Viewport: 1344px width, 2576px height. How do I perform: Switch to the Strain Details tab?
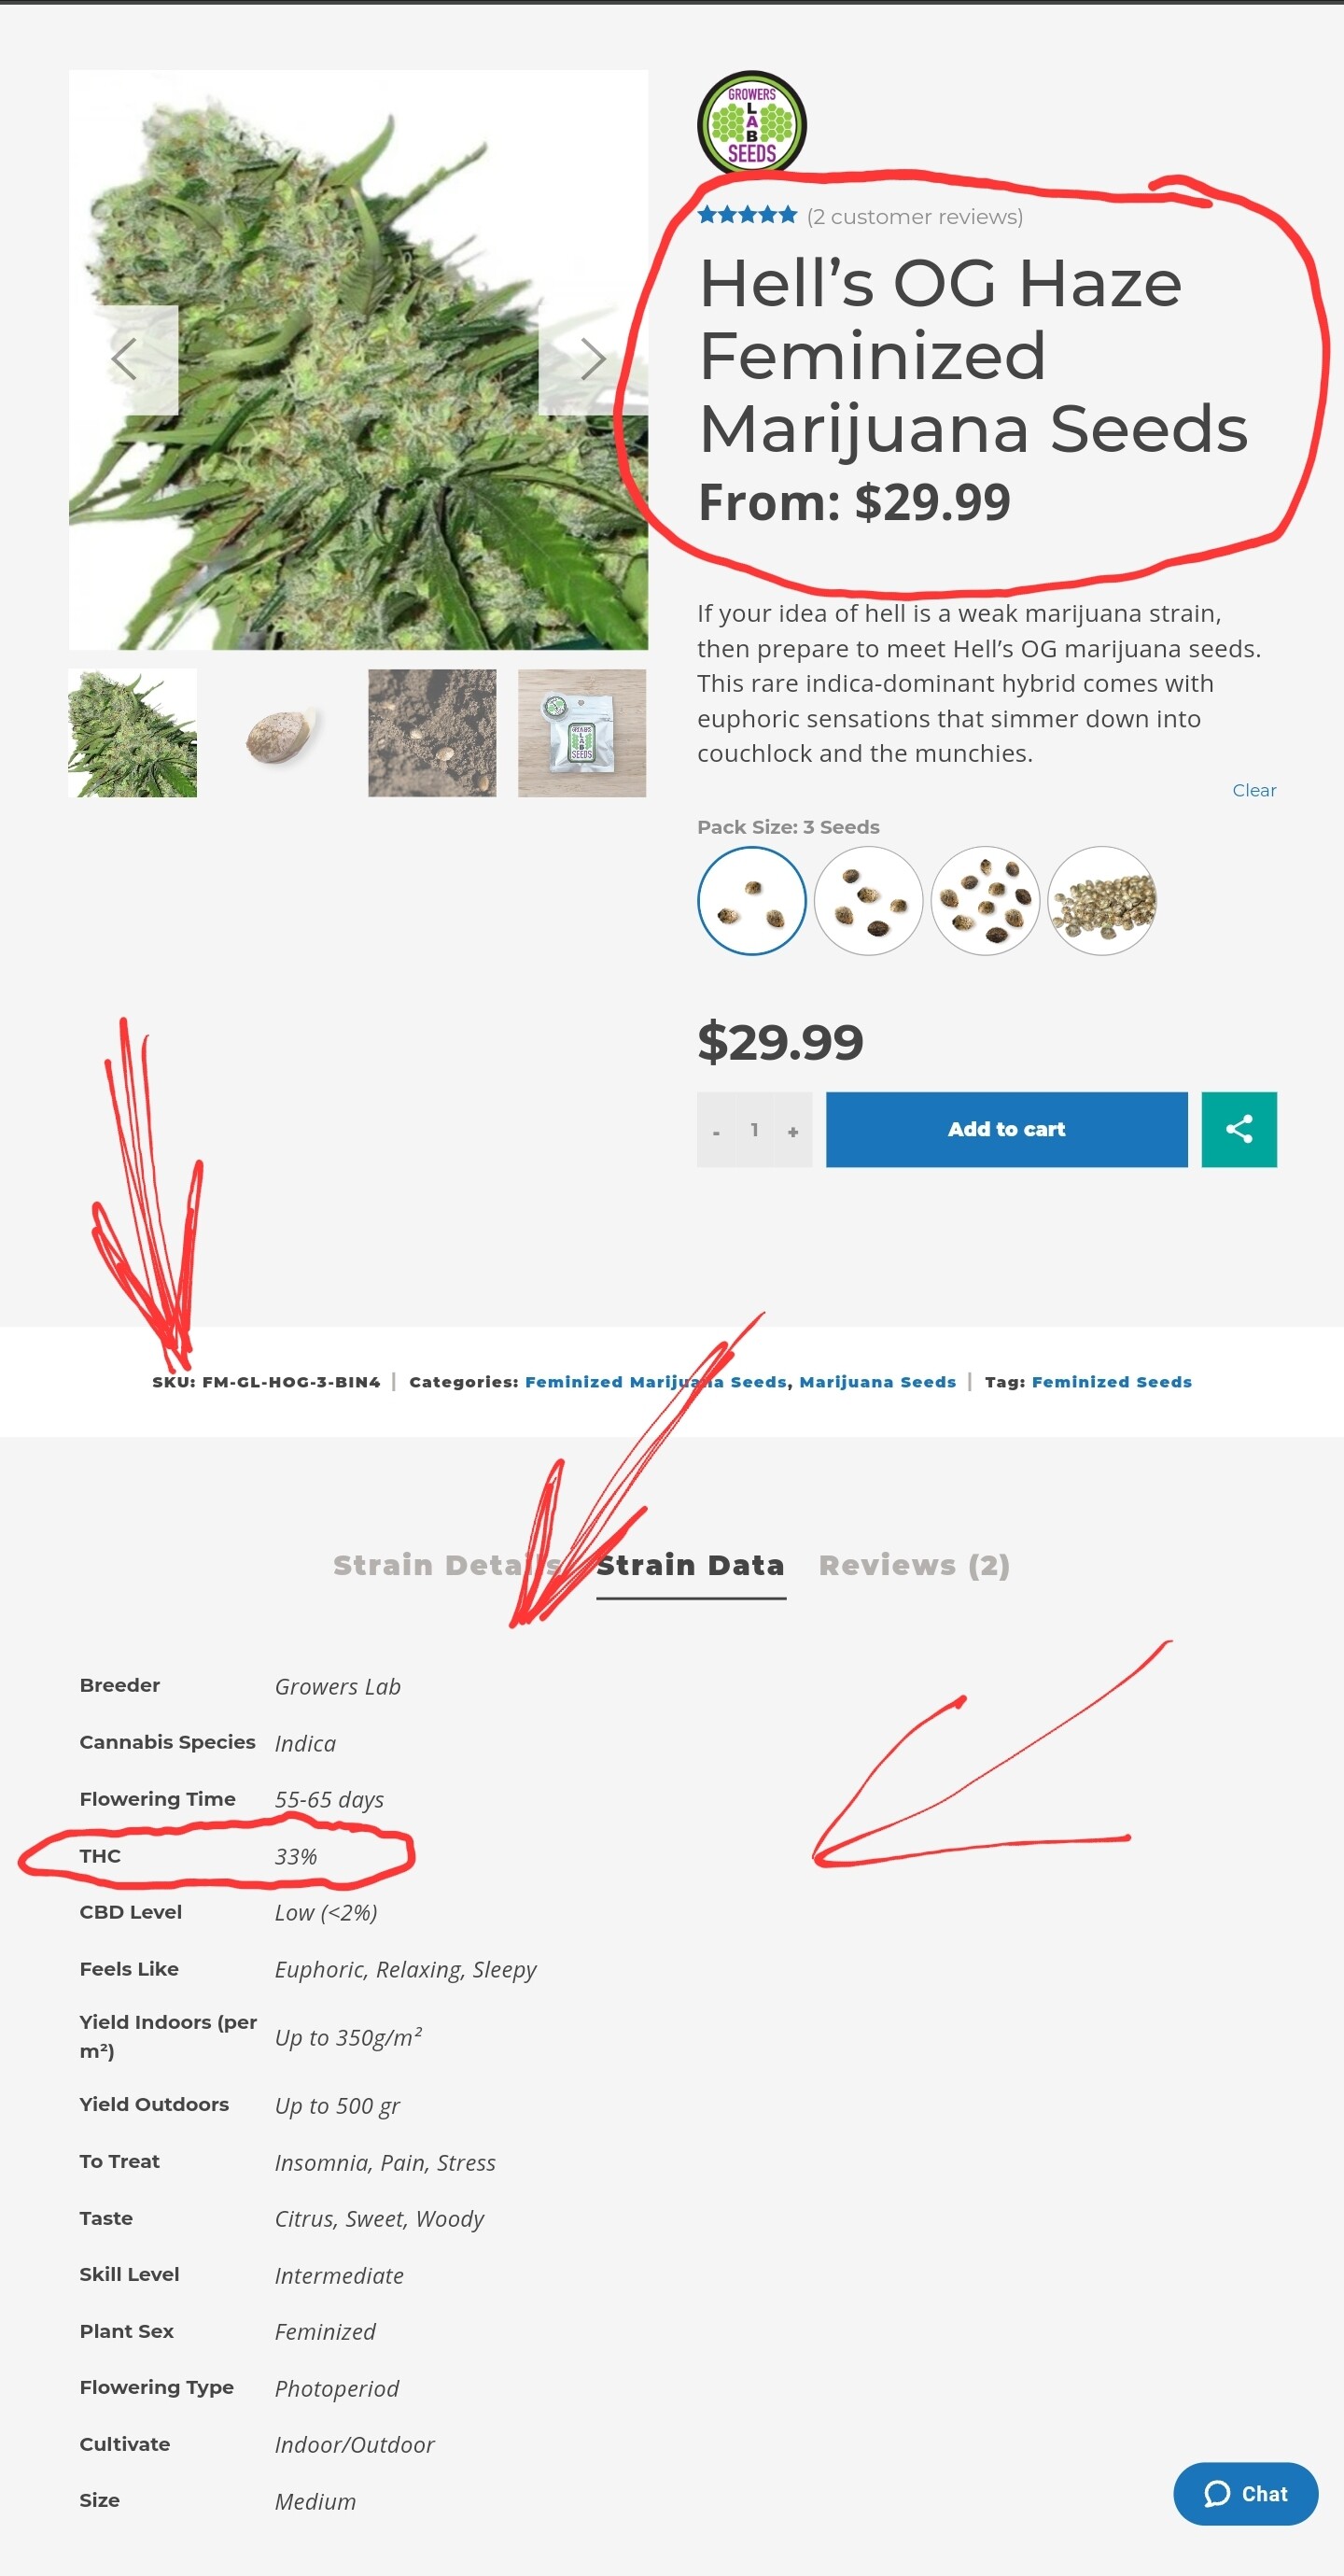tap(447, 1565)
